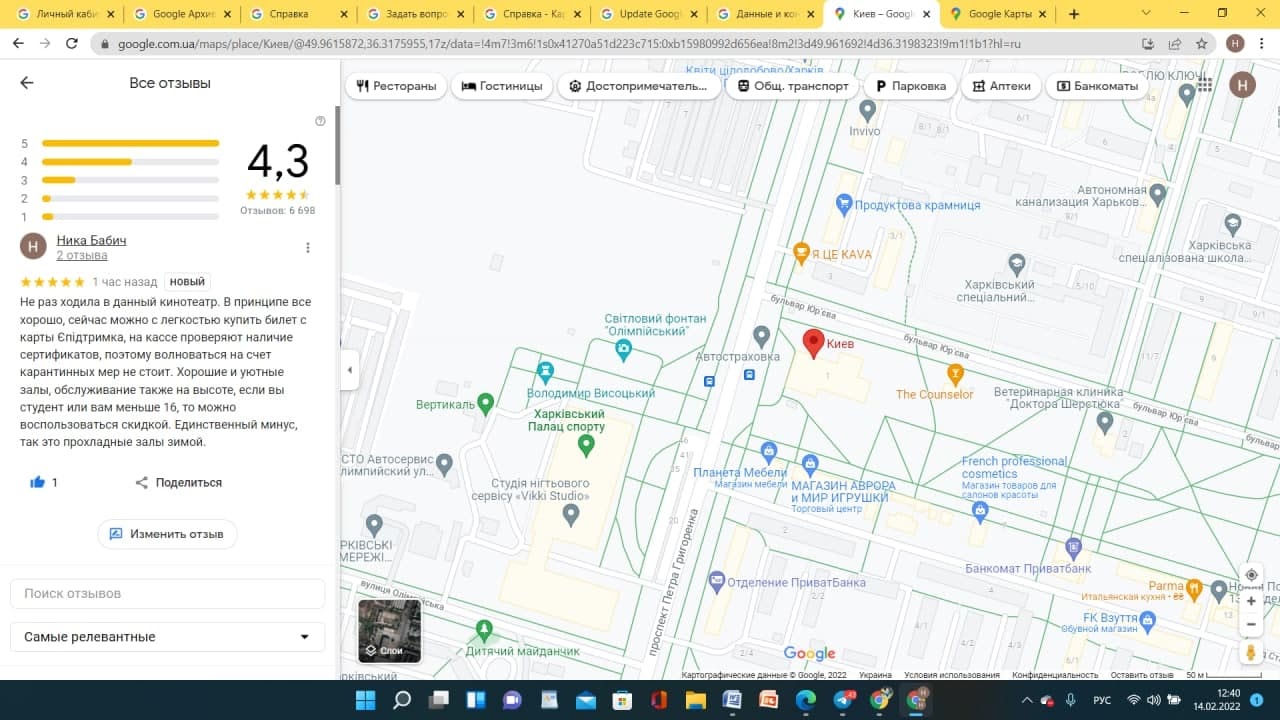The image size is (1280, 720).
Task: Select the Парковка filter chip
Action: (910, 86)
